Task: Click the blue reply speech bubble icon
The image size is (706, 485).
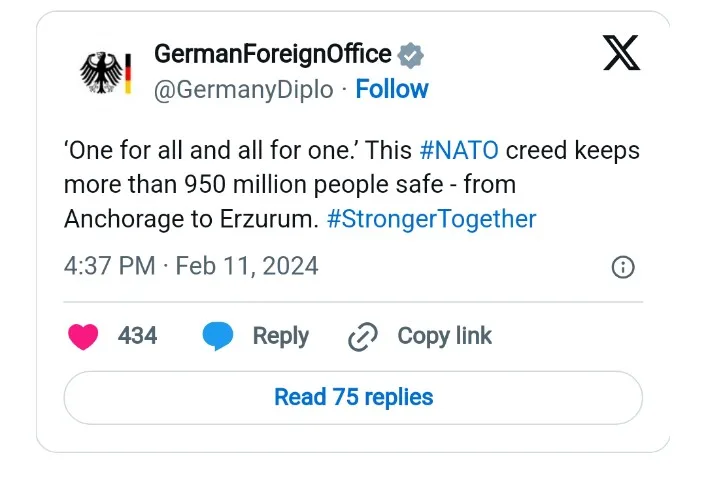Action: [x=217, y=336]
